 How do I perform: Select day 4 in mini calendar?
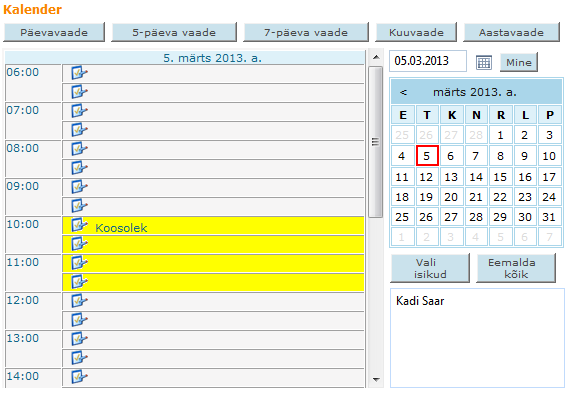pos(402,156)
